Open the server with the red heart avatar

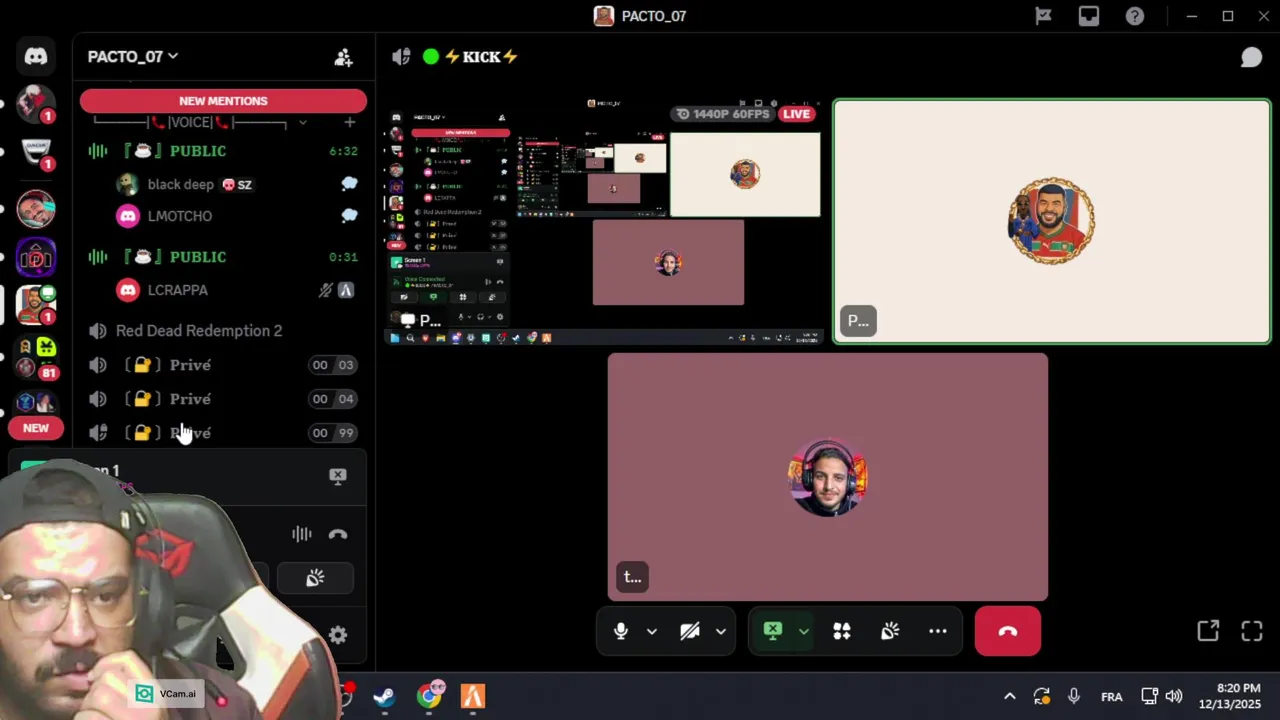point(36,104)
